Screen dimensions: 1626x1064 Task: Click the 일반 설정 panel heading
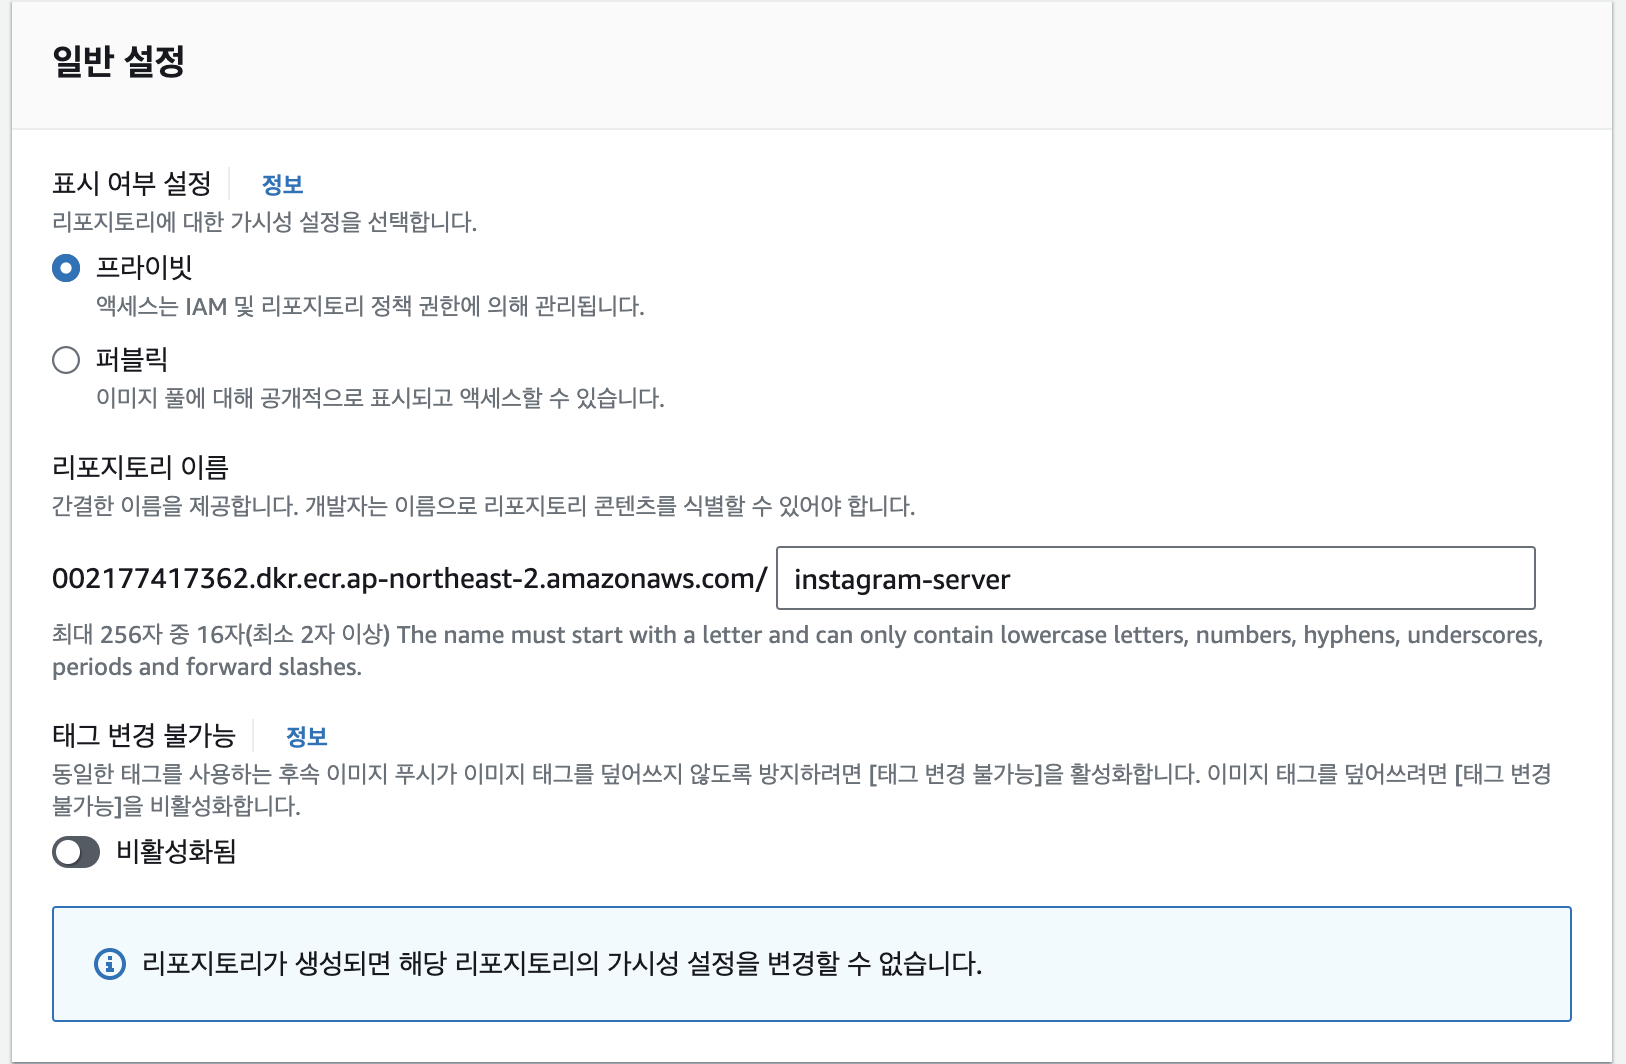click(118, 61)
